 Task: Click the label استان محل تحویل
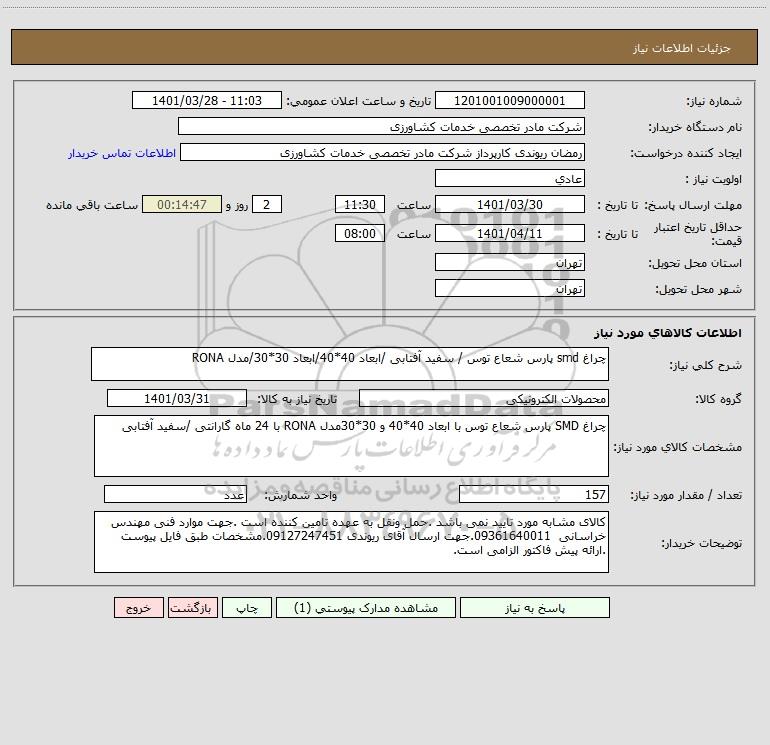click(695, 264)
